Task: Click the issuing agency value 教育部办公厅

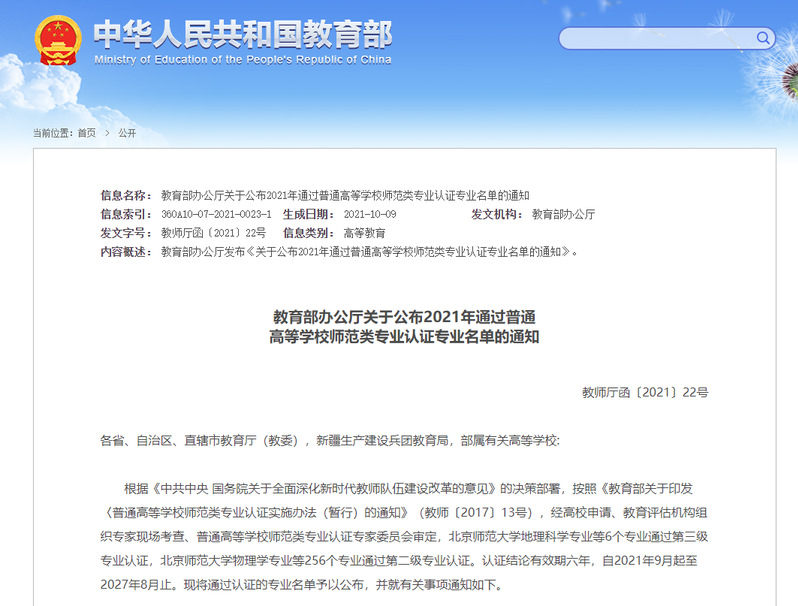Action: pyautogui.click(x=563, y=215)
